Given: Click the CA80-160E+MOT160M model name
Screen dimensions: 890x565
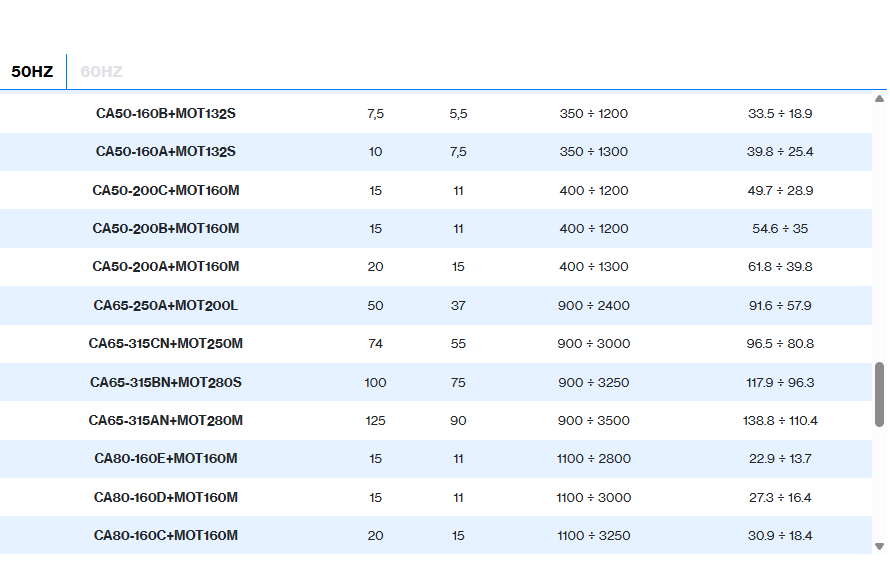Looking at the screenshot, I should (x=166, y=459).
